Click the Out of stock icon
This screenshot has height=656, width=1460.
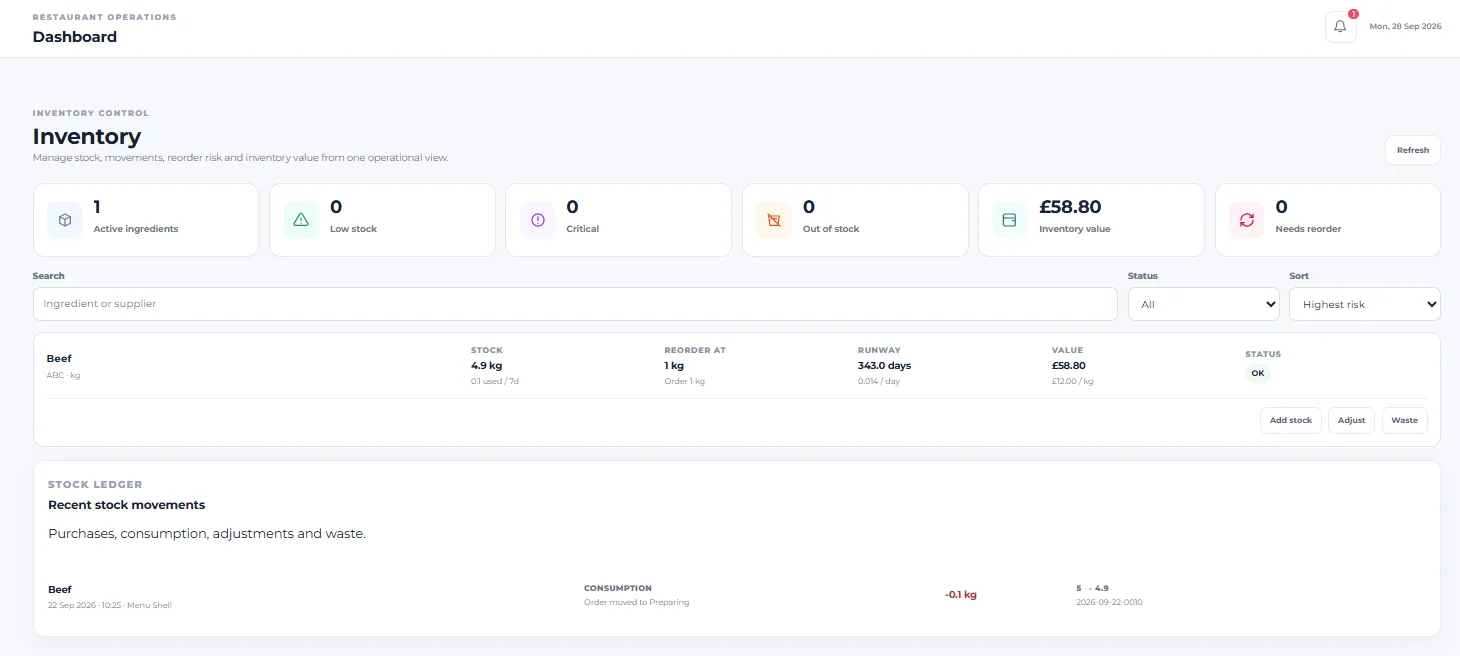click(x=774, y=220)
